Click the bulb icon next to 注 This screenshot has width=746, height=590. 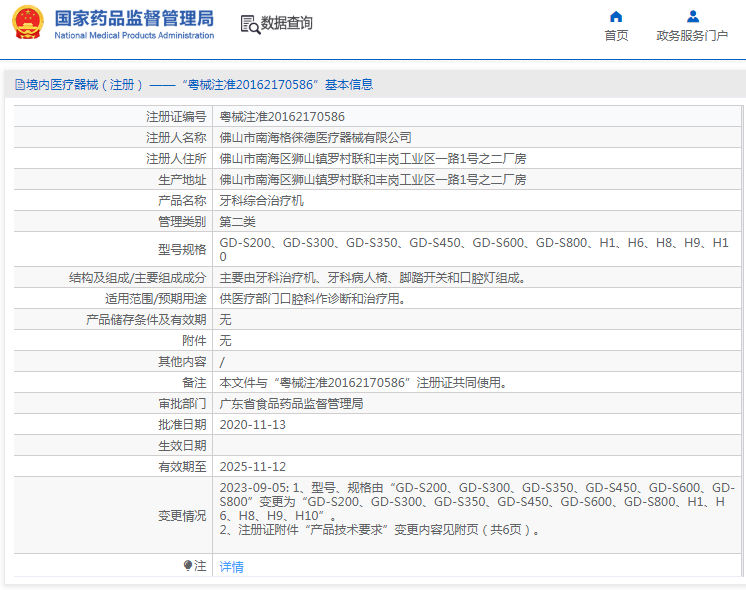click(x=187, y=565)
